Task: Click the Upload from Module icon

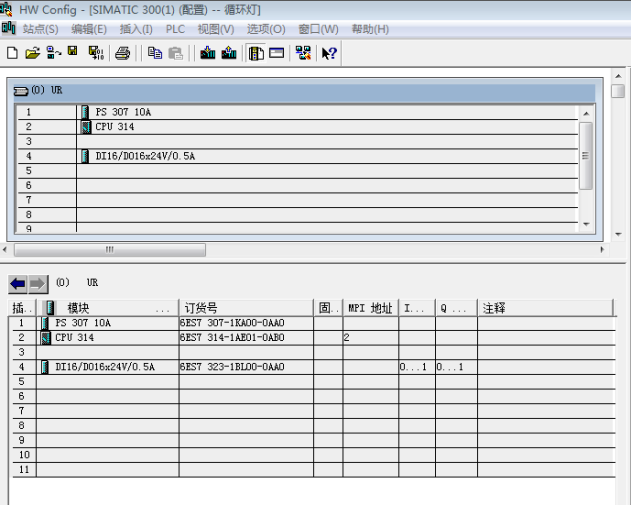Action: coord(229,52)
